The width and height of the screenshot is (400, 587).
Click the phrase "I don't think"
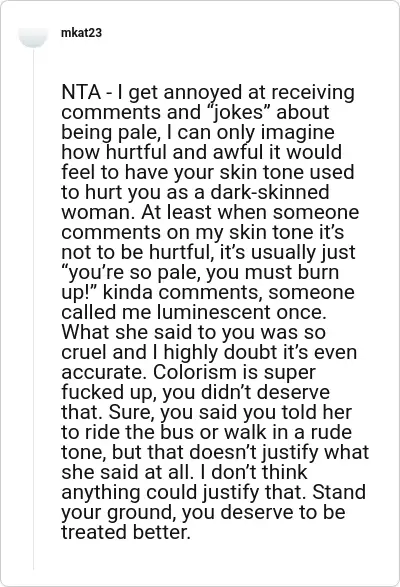pos(254,472)
